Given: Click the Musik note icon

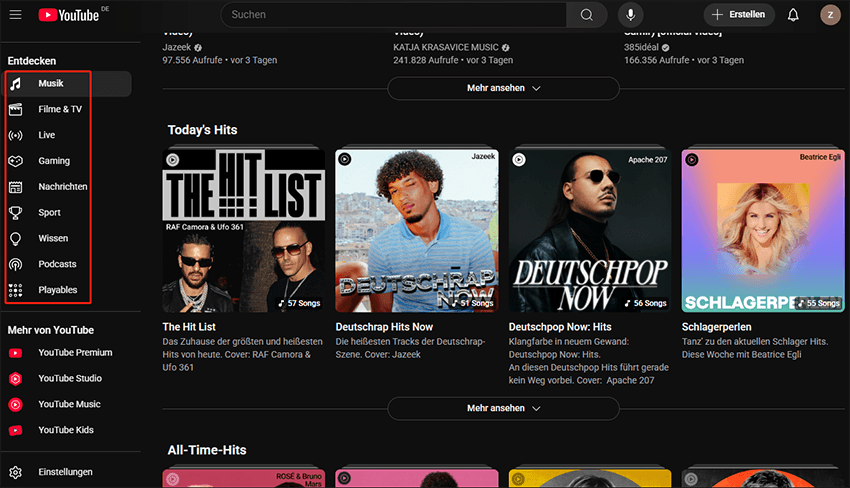Looking at the screenshot, I should pos(16,84).
